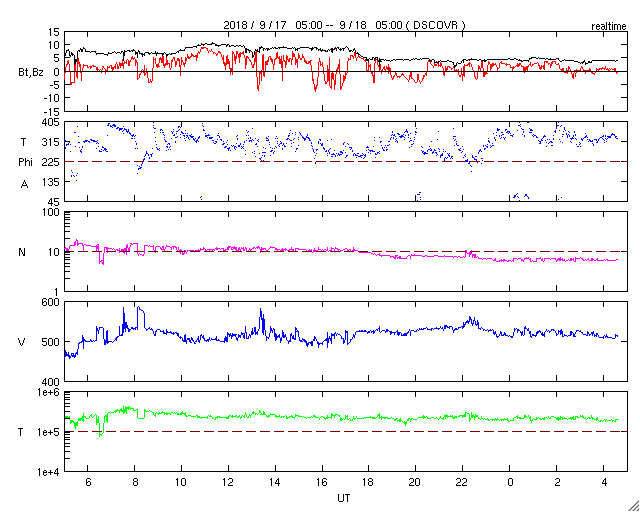Click the 'Phi' axis label
The image size is (640, 512).
tap(25, 162)
